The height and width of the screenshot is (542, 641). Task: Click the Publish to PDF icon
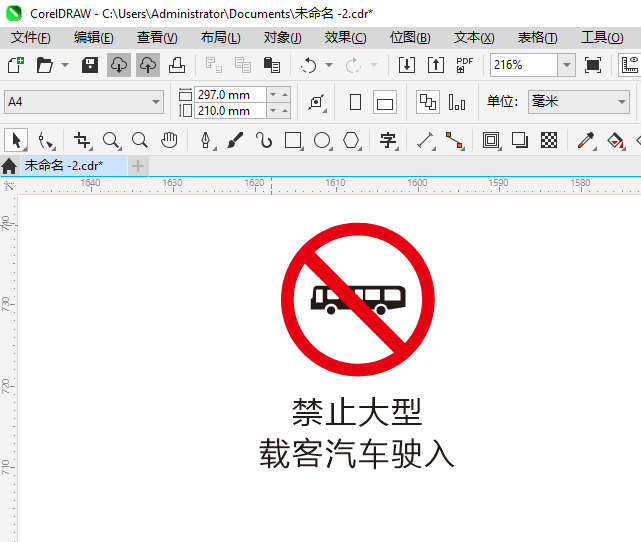click(465, 65)
